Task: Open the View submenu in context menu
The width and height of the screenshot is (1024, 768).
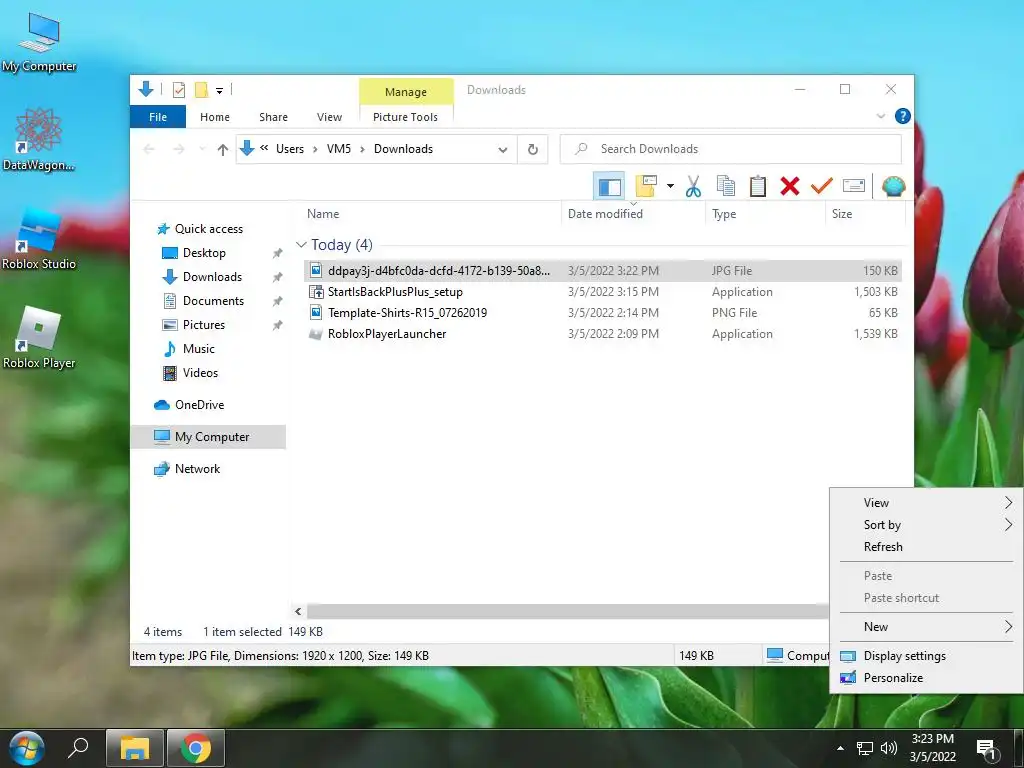Action: (926, 503)
